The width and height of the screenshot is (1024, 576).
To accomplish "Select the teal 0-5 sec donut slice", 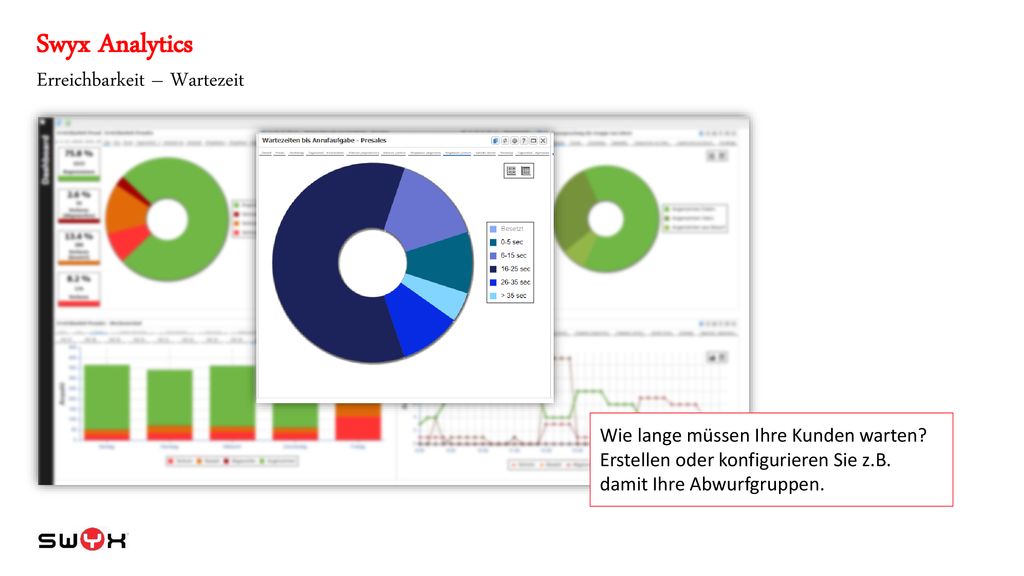I will [441, 261].
